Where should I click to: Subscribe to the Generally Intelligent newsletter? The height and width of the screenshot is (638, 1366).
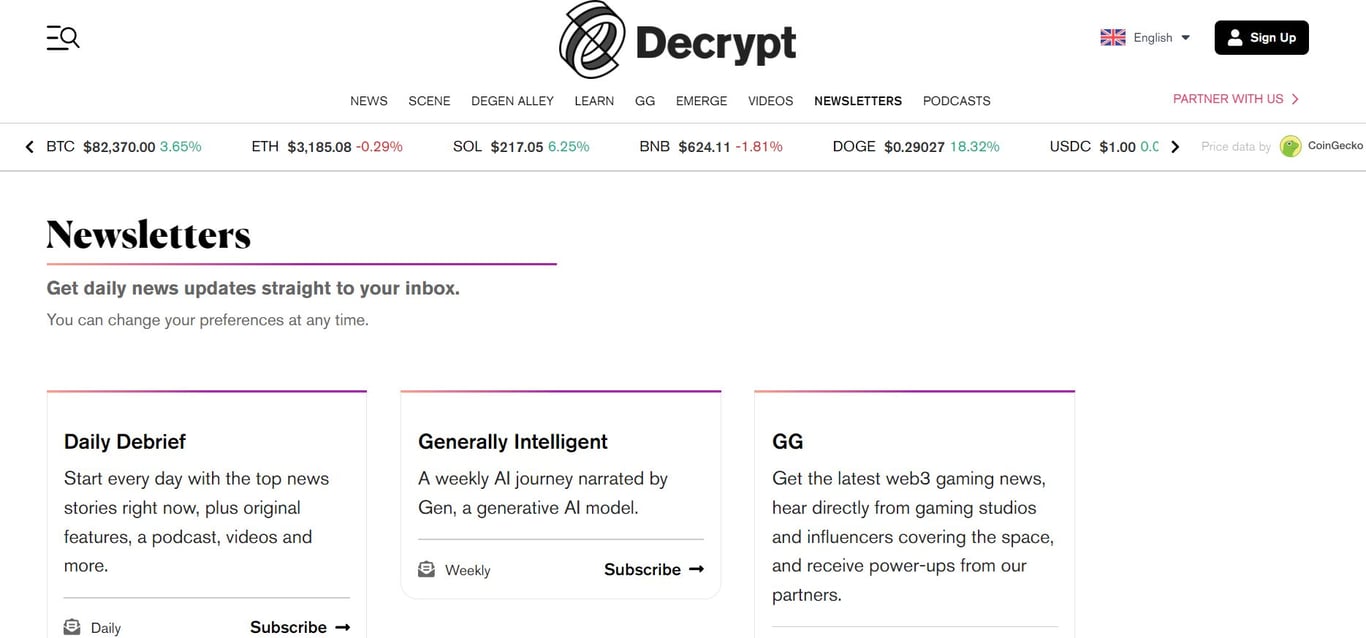(x=642, y=569)
